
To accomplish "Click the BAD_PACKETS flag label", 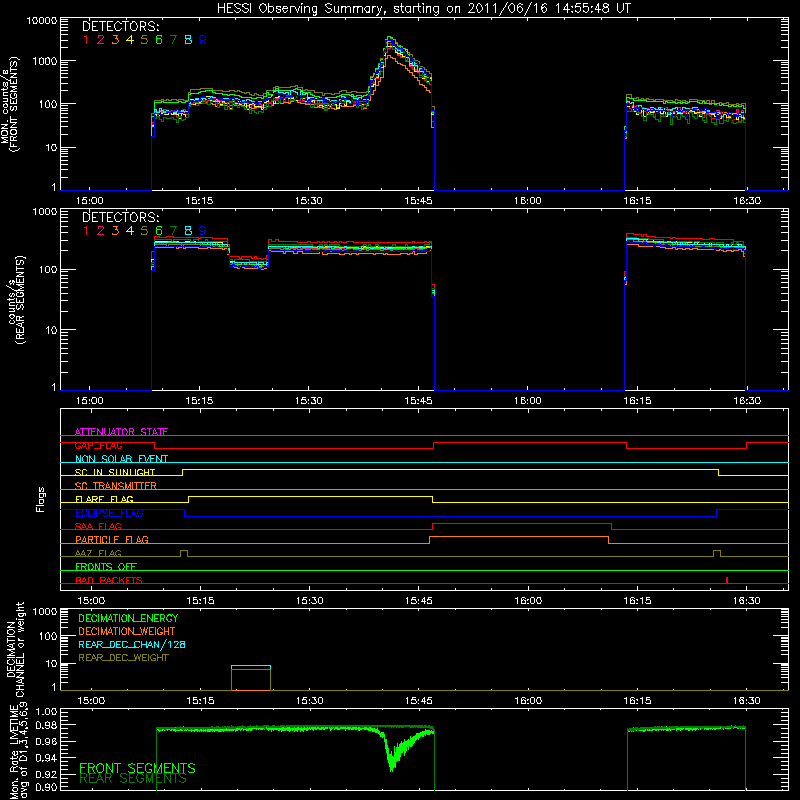I will pyautogui.click(x=109, y=581).
